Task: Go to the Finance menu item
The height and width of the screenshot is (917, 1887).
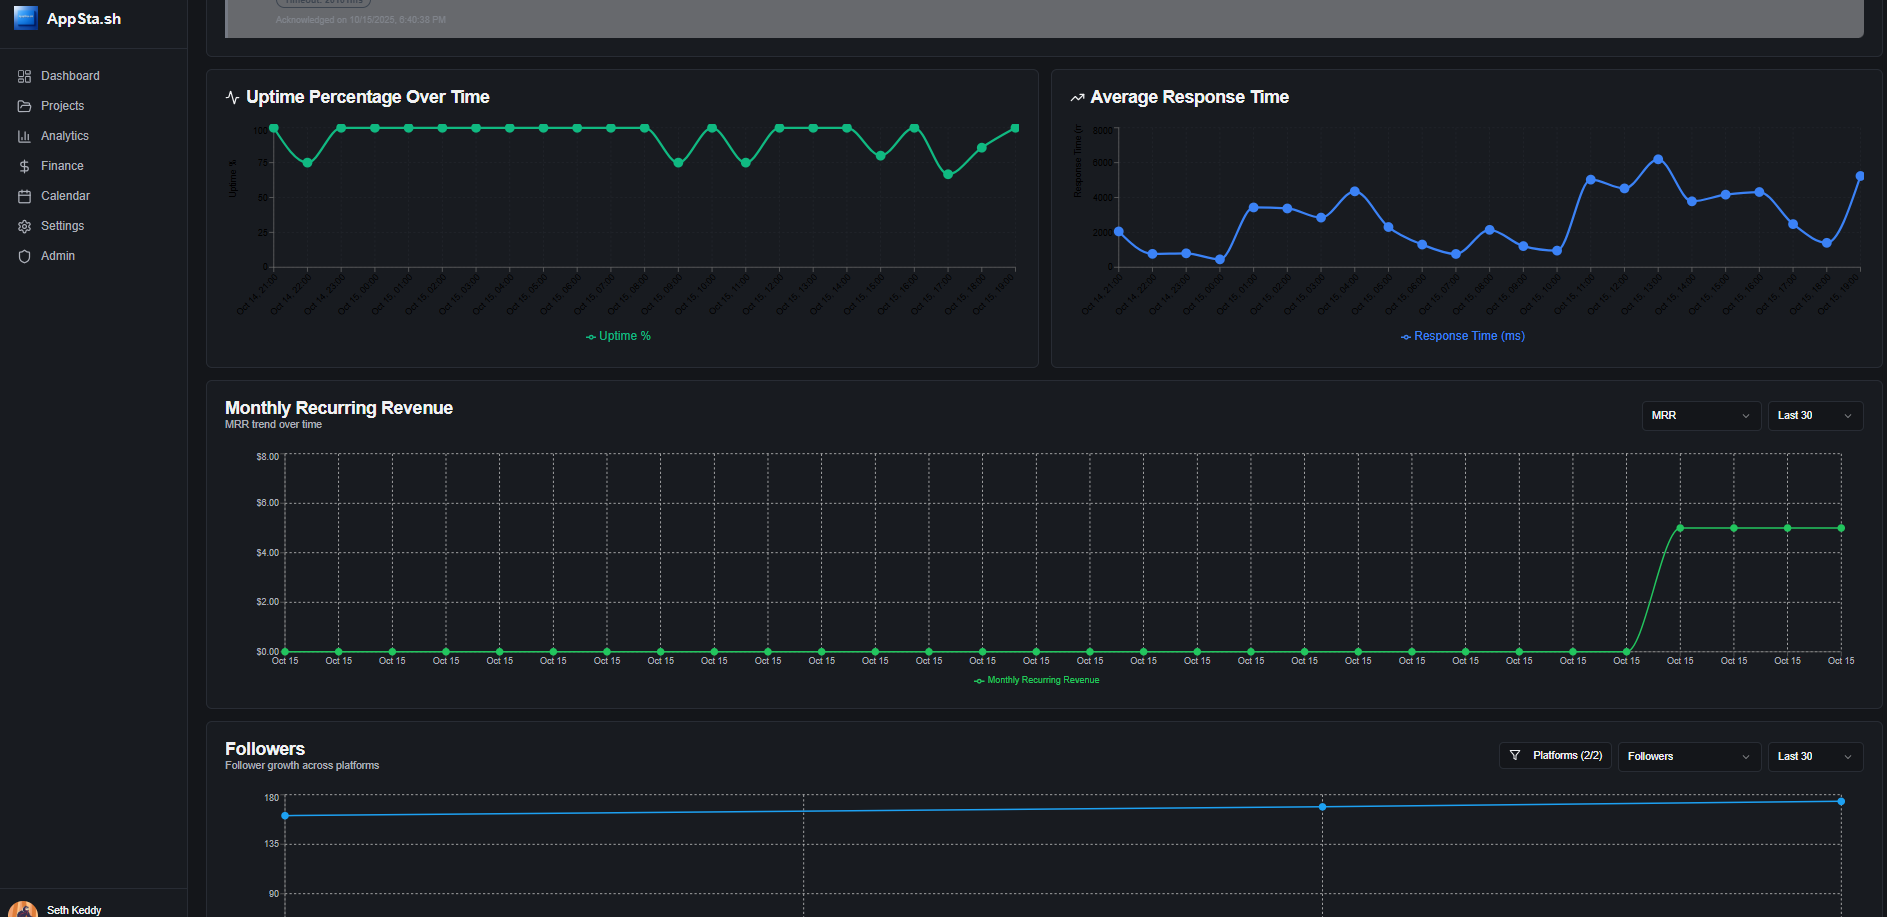Action: [62, 166]
